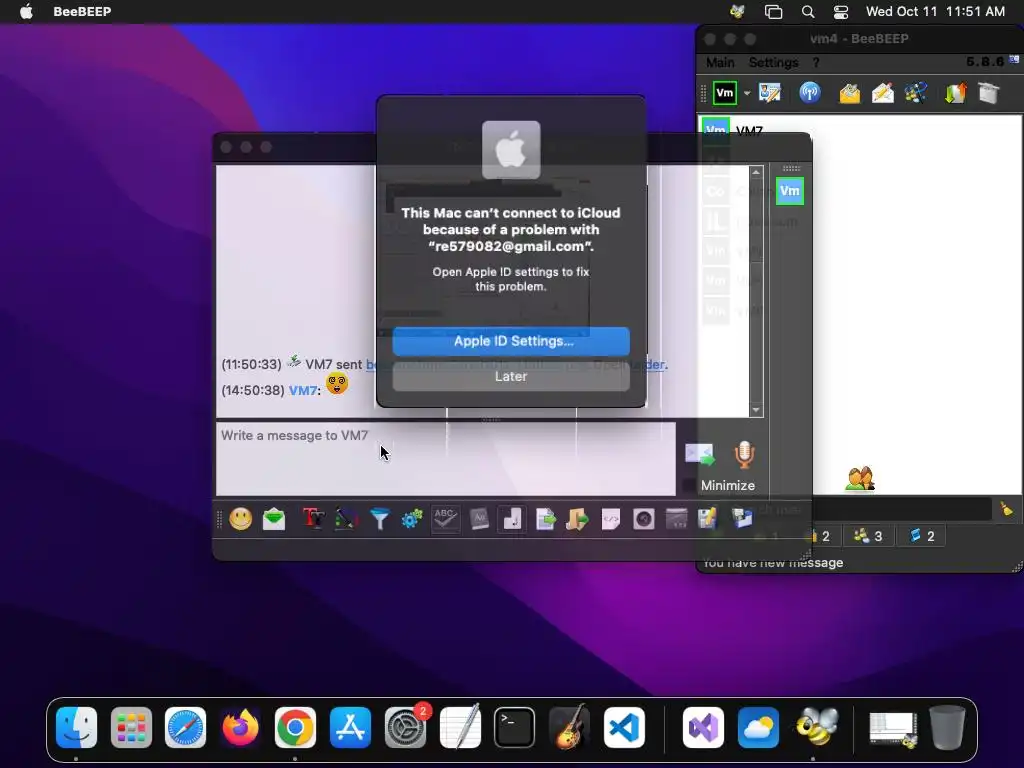Click the code snippet icon in chat toolbar
Screen dimensions: 1024x768
pyautogui.click(x=611, y=519)
